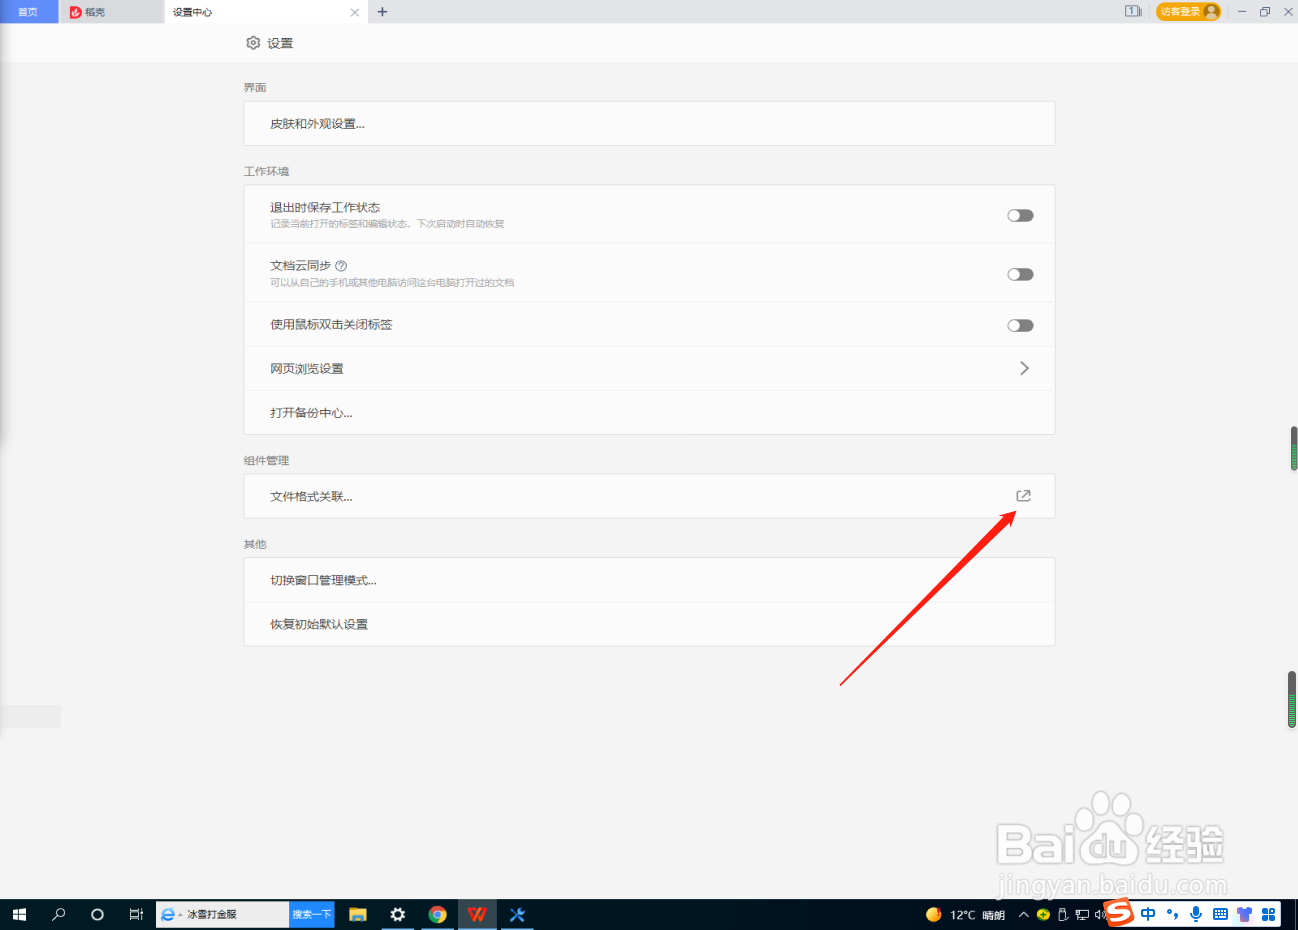Click network tray icon
The width and height of the screenshot is (1298, 930).
point(1082,914)
